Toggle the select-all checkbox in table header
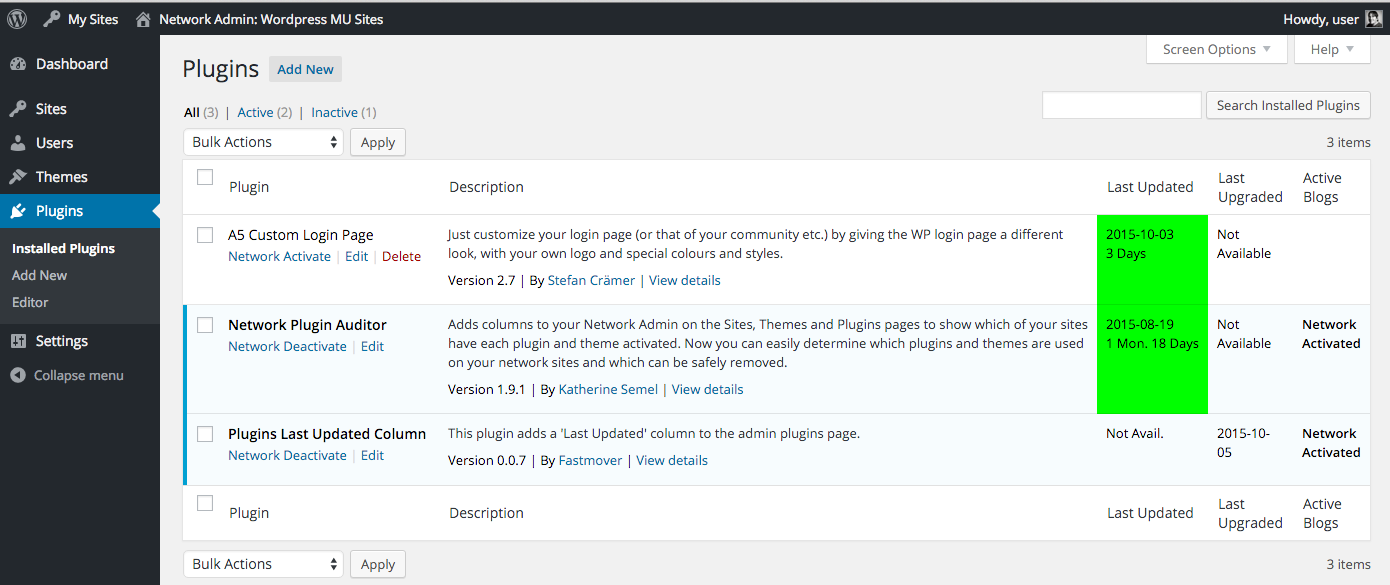This screenshot has width=1390, height=585. pyautogui.click(x=205, y=177)
